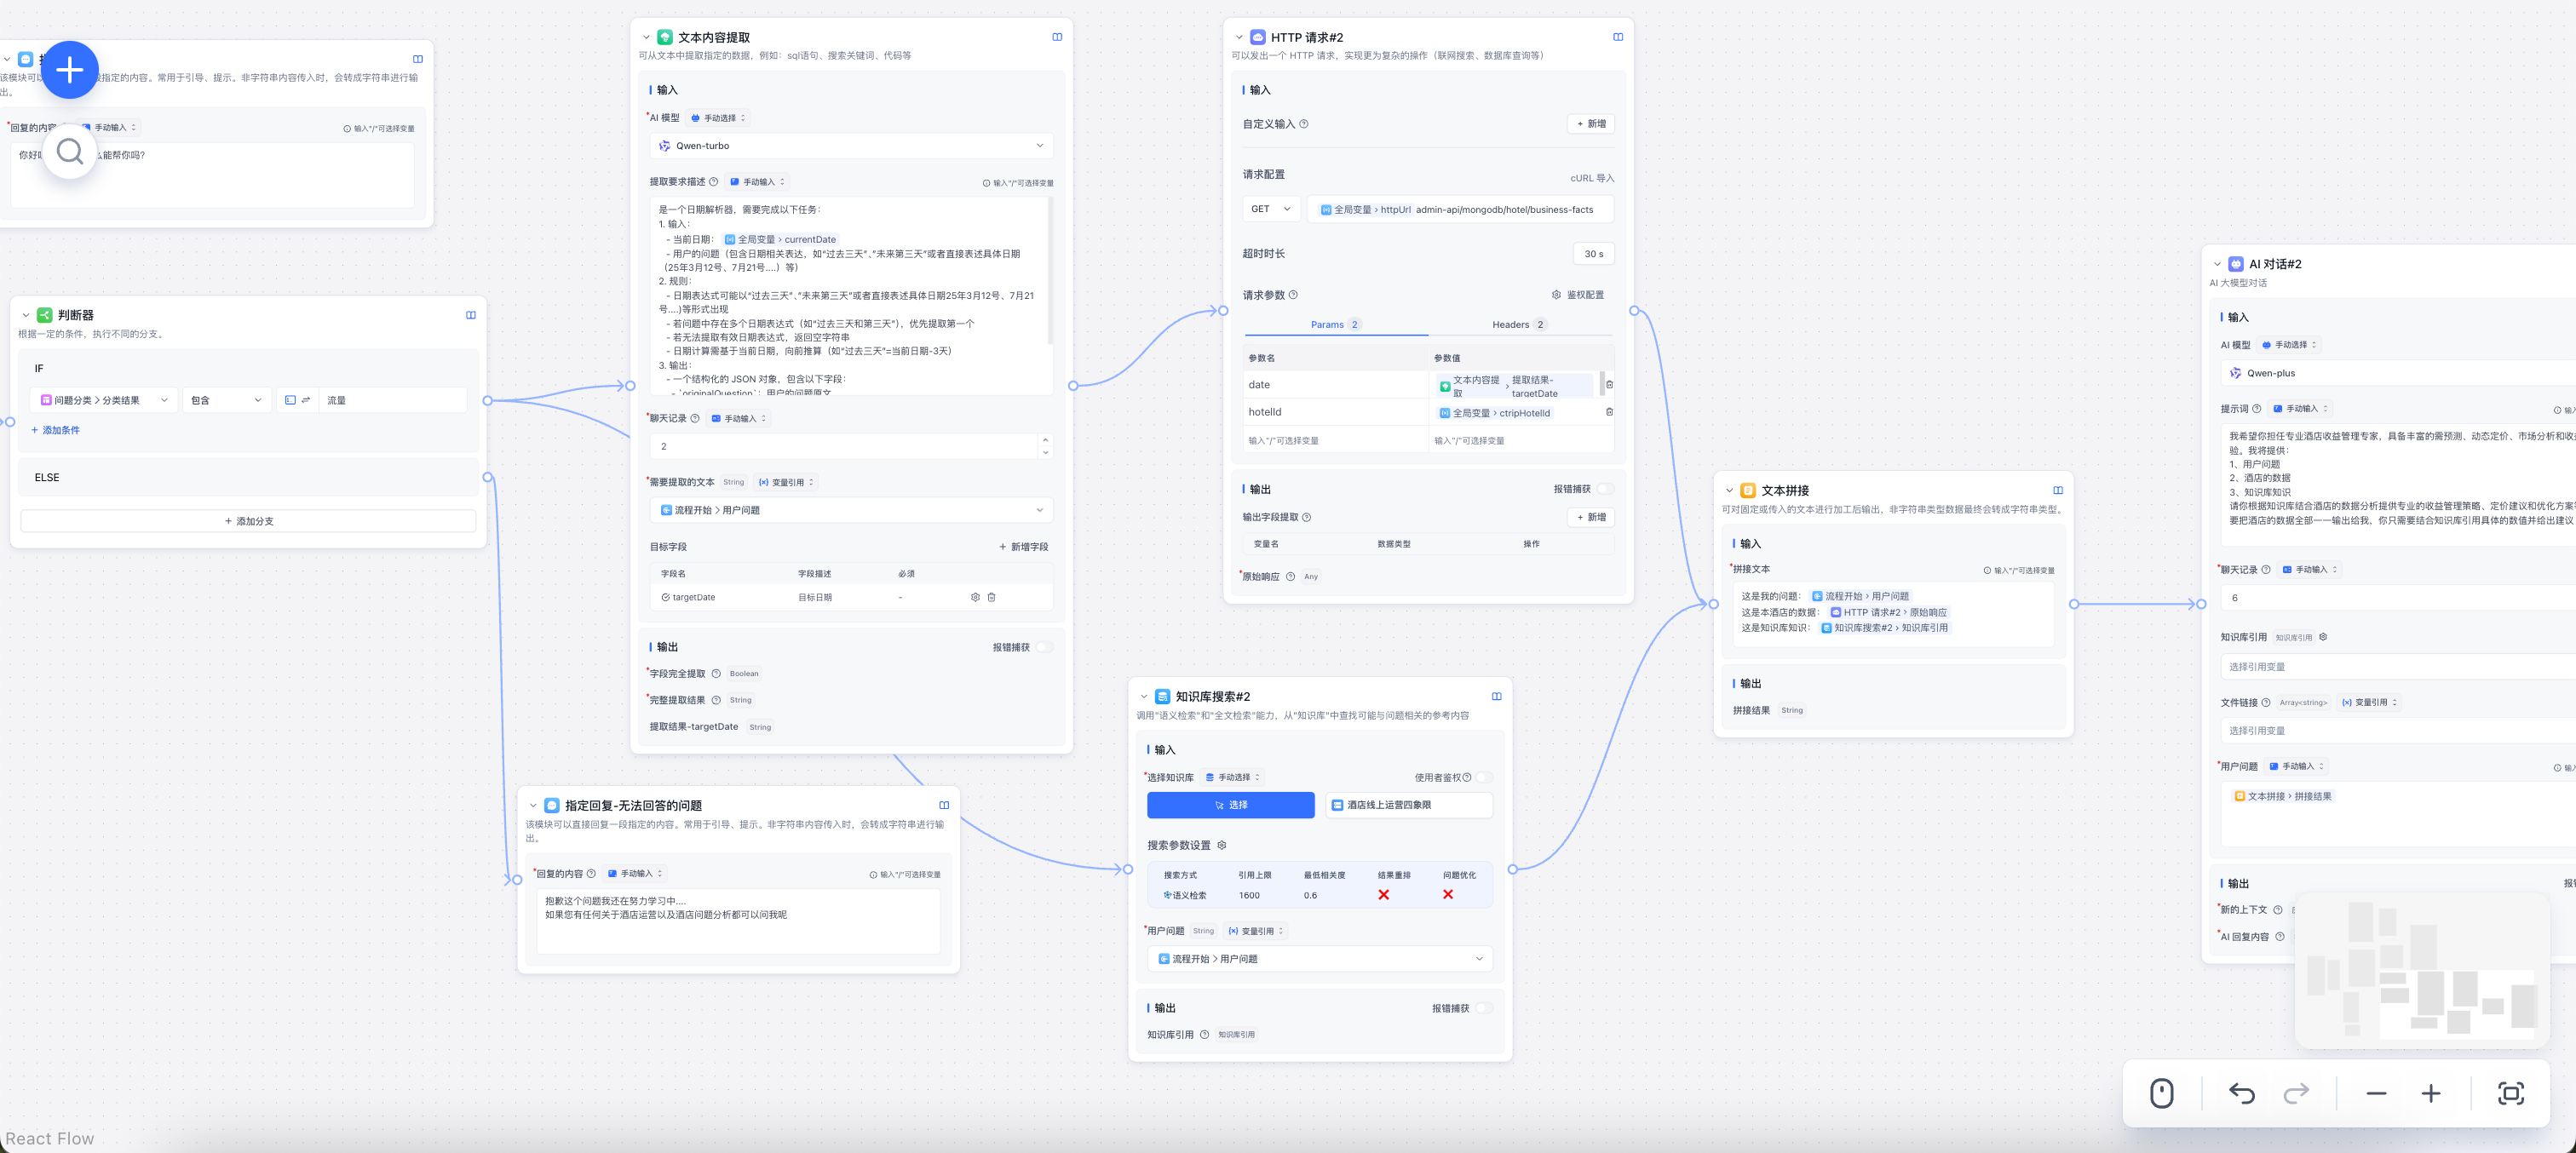
Task: Collapse the AI 对话#2 node
Action: (2217, 264)
